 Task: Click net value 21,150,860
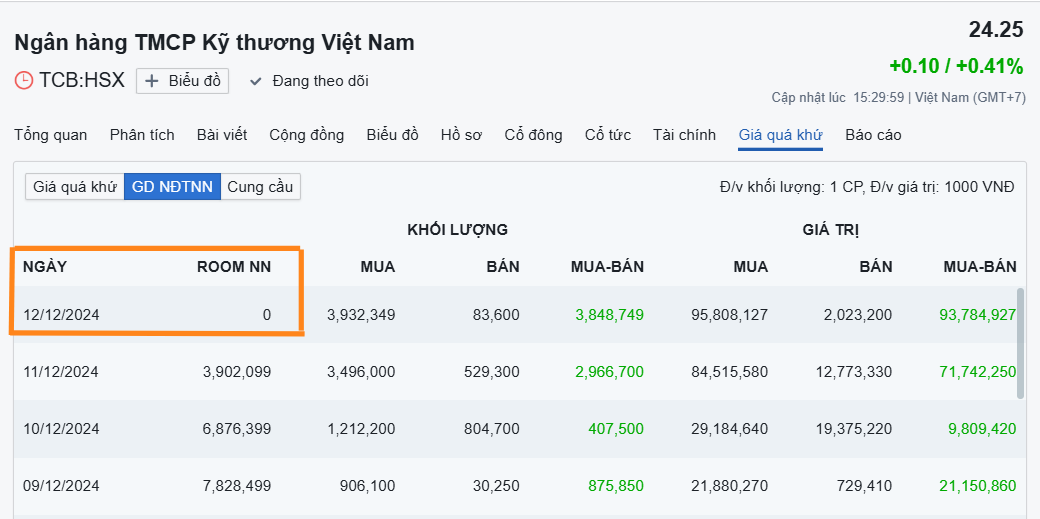point(978,486)
